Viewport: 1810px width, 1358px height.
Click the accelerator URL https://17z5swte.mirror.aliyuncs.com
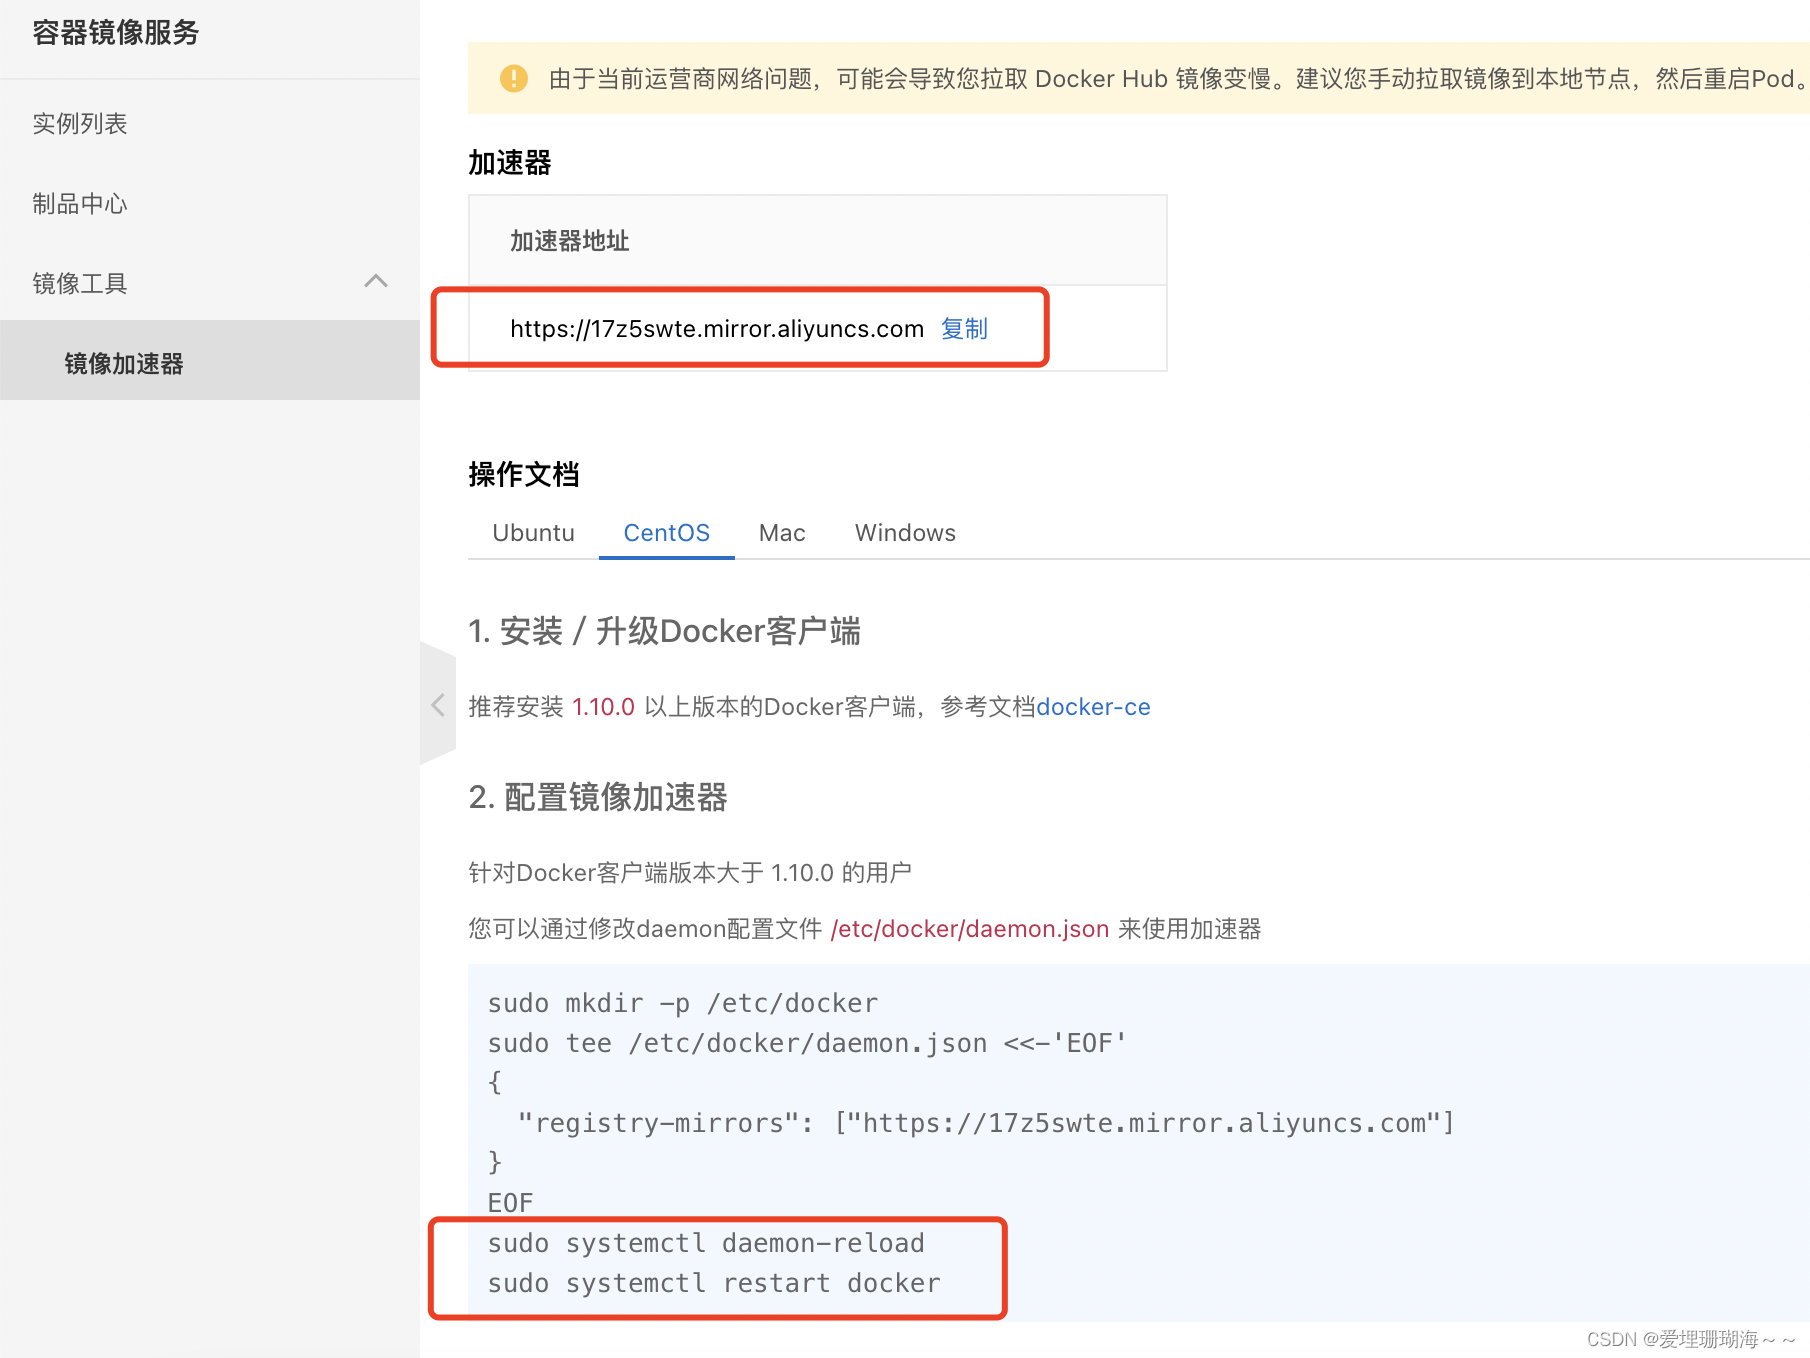717,329
